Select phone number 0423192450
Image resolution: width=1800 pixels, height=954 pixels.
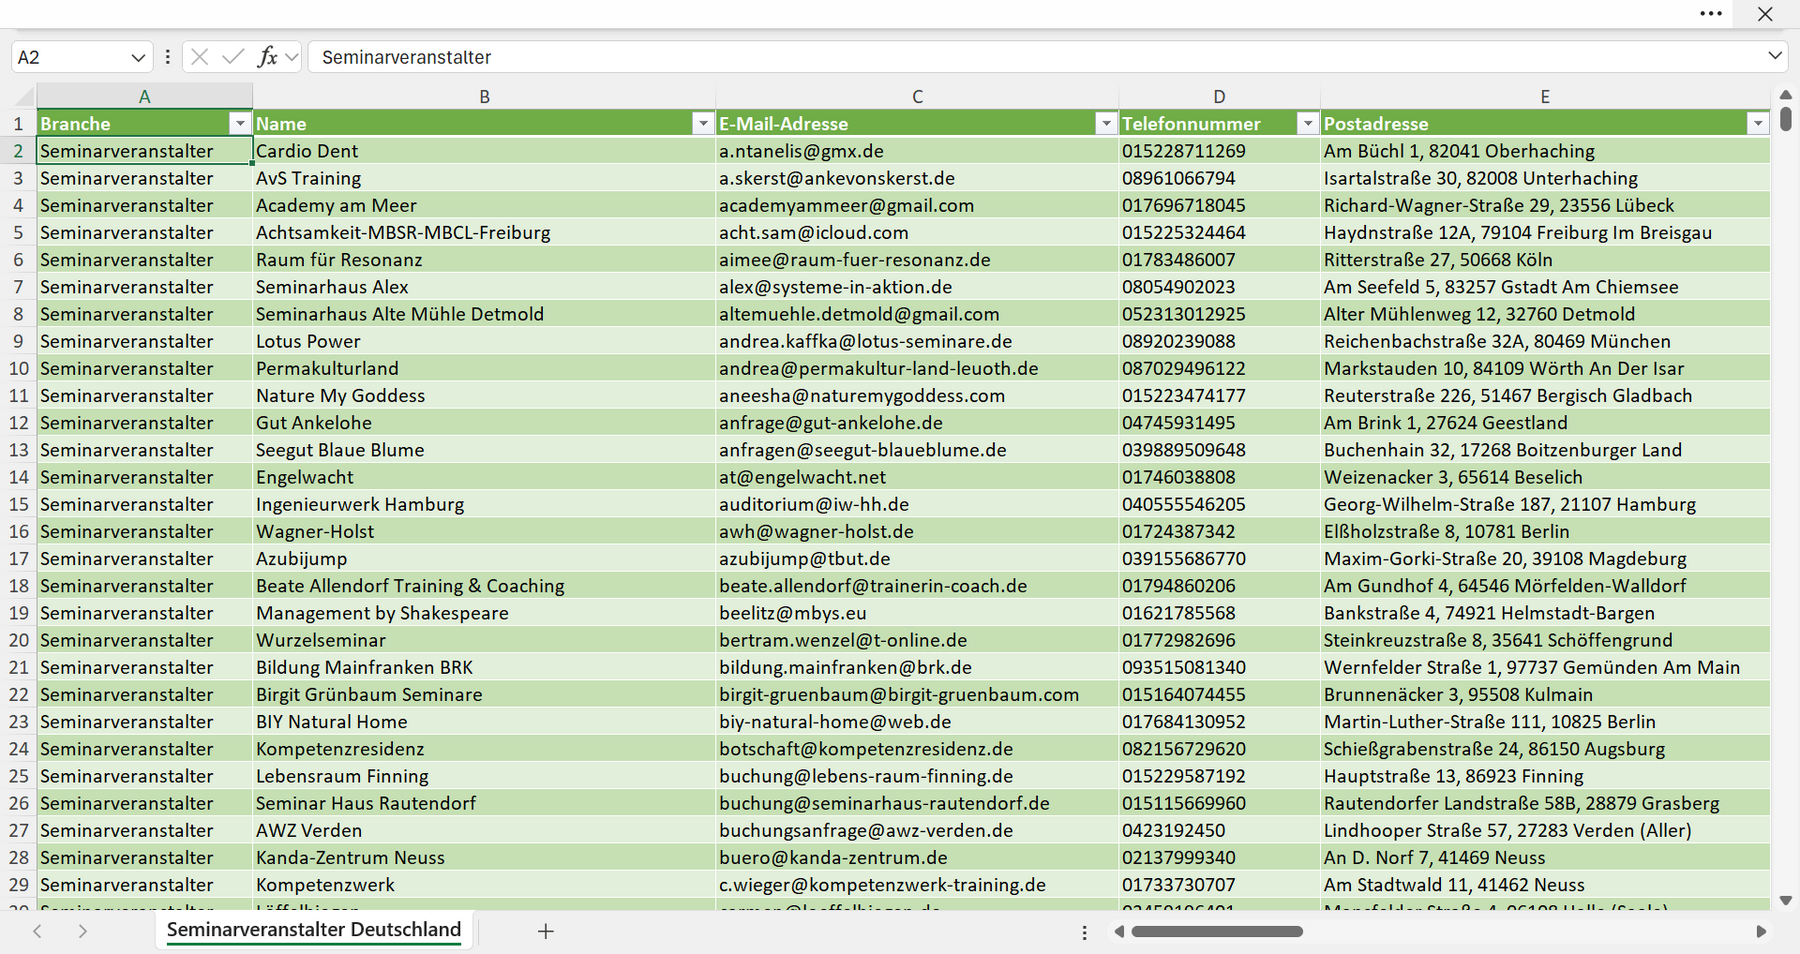click(x=1220, y=830)
